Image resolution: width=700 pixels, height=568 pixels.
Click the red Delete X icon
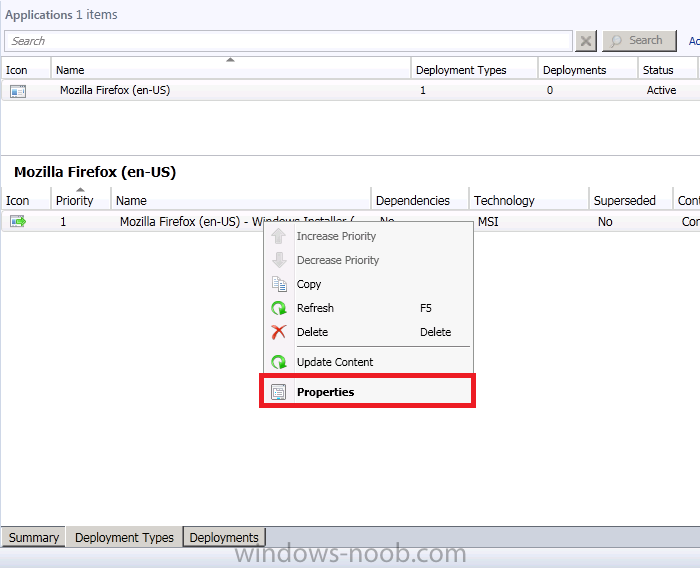[x=279, y=332]
